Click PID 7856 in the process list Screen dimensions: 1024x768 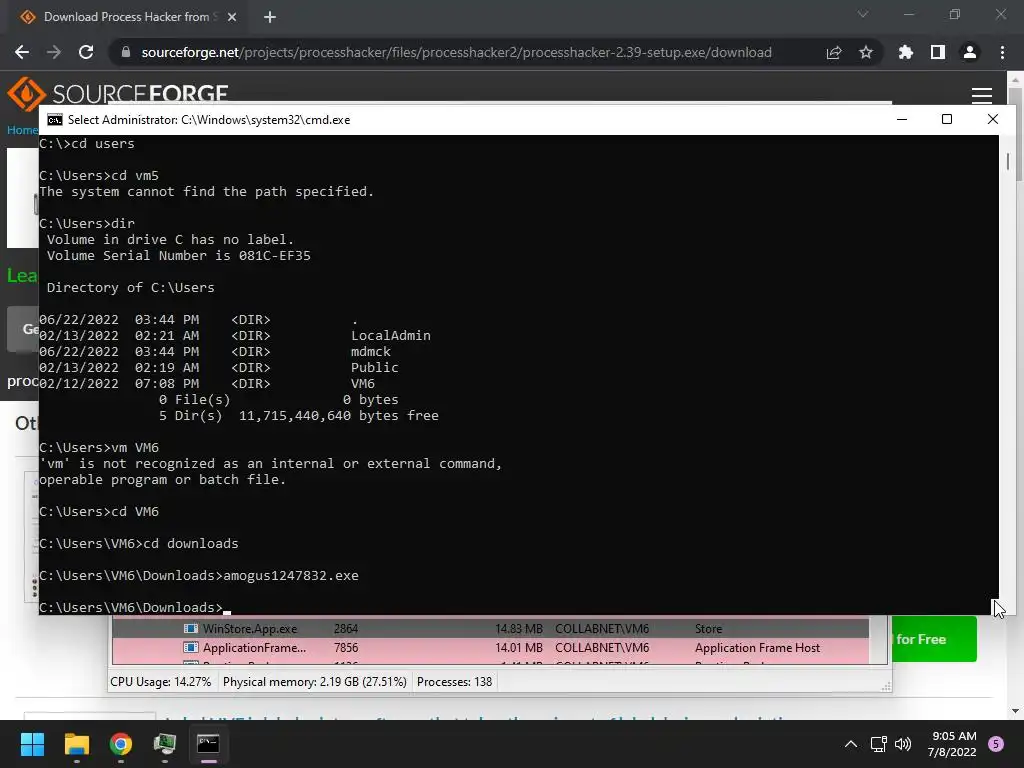pyautogui.click(x=346, y=648)
